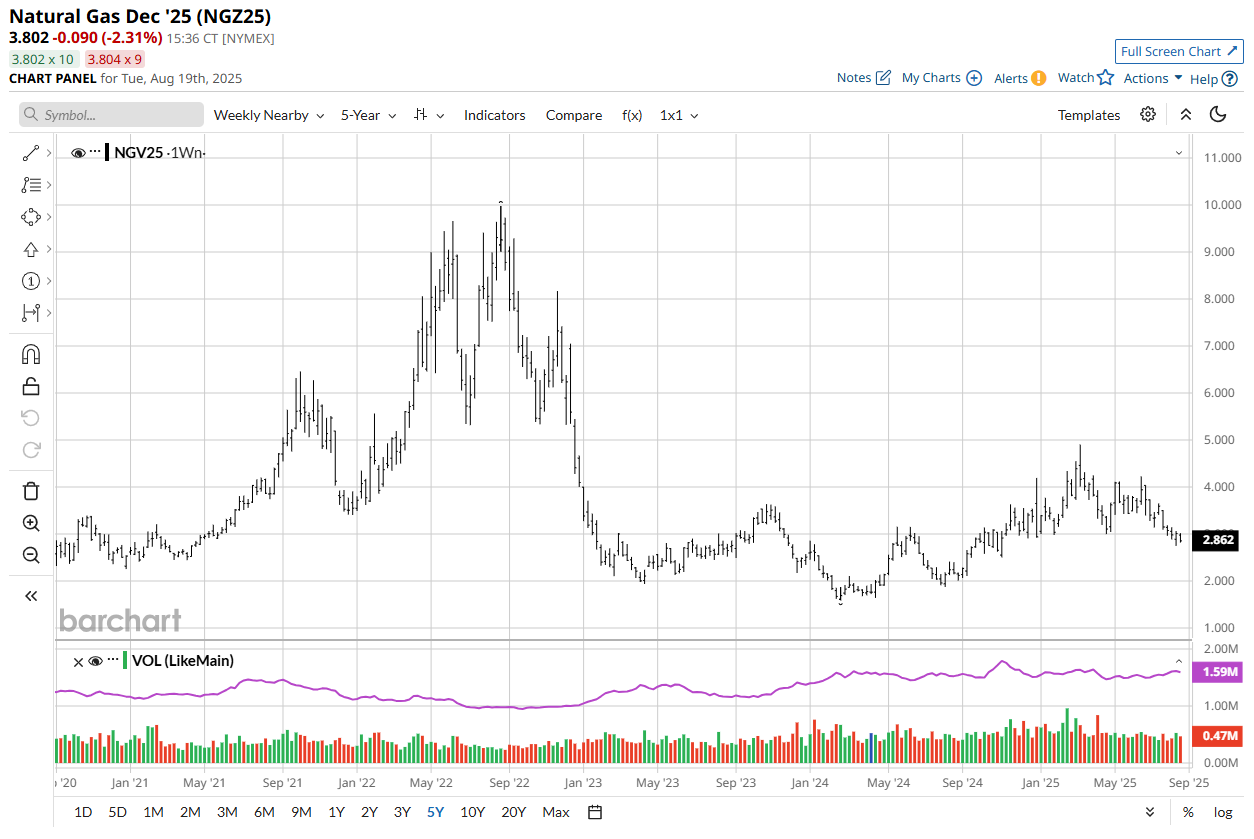Set range to 1D
This screenshot has height=839, width=1254.
click(83, 812)
